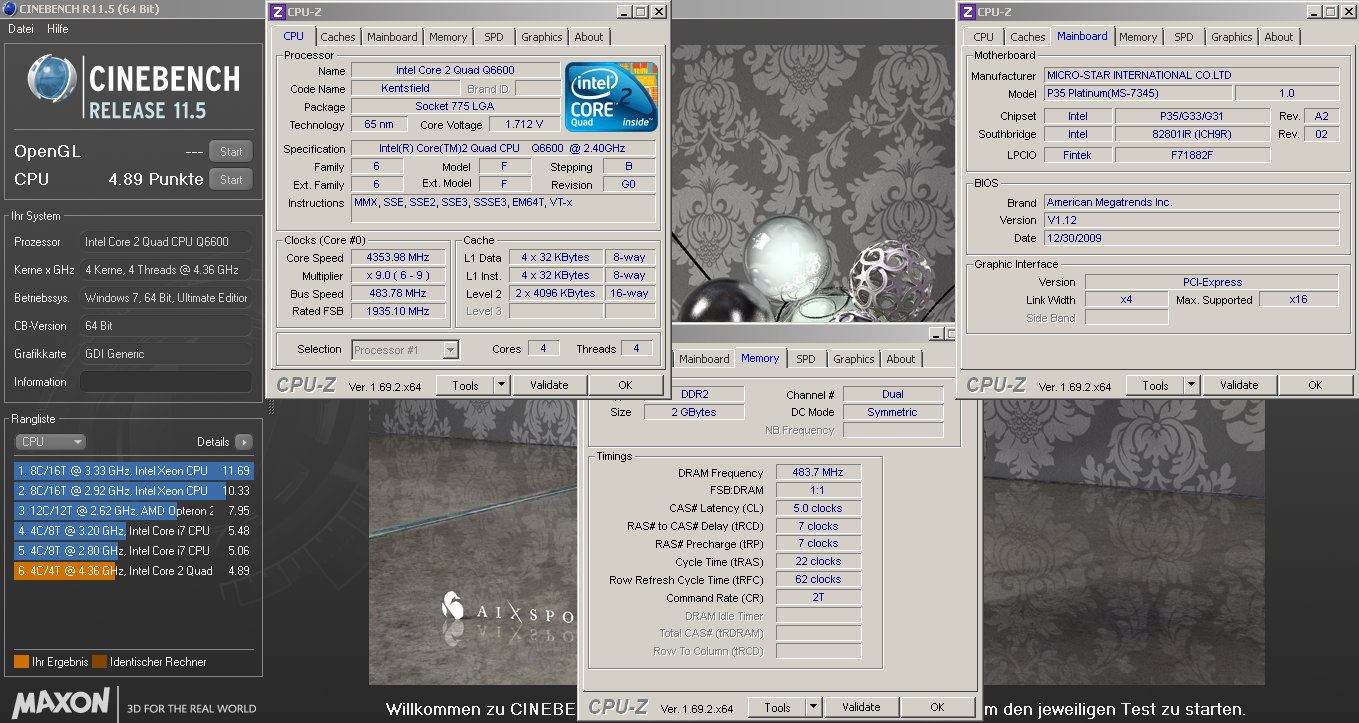Image resolution: width=1359 pixels, height=723 pixels.
Task: Start the CPU benchmark
Action: click(x=231, y=180)
